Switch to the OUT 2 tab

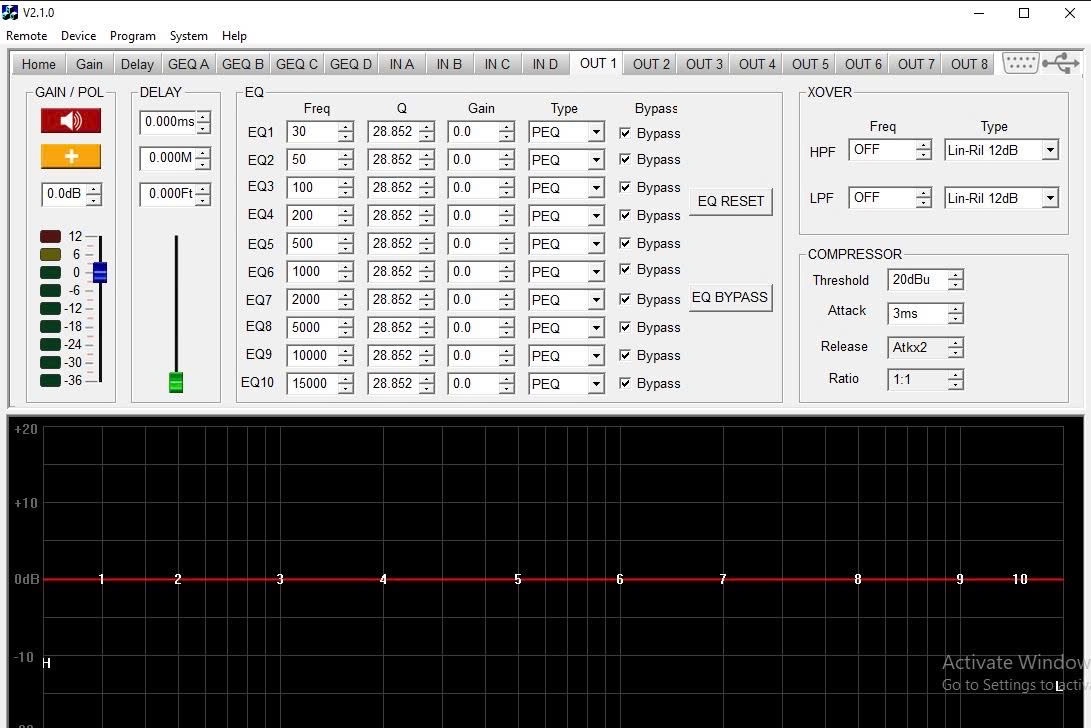coord(651,64)
